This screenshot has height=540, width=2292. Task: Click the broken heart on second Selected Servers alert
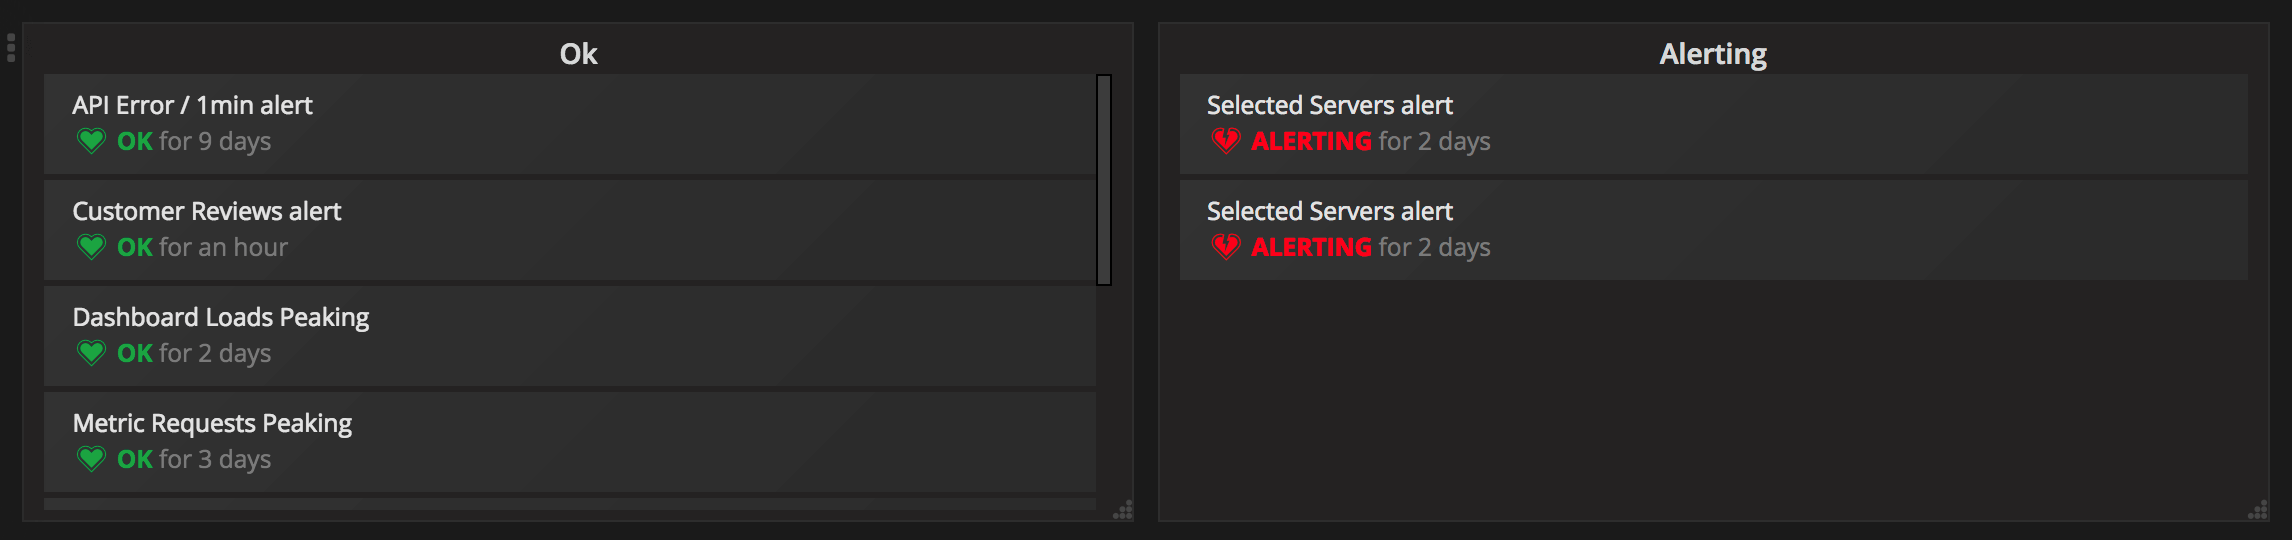1226,247
